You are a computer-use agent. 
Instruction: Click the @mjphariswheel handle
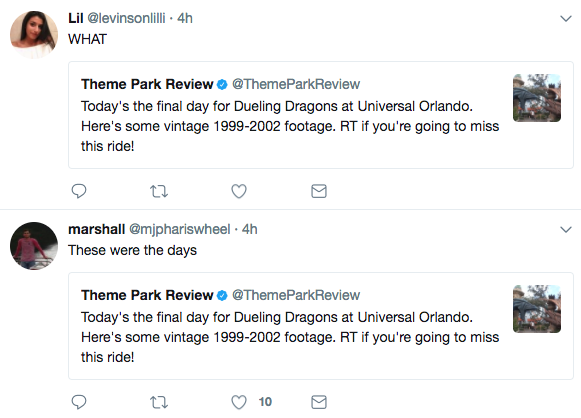pyautogui.click(x=180, y=229)
